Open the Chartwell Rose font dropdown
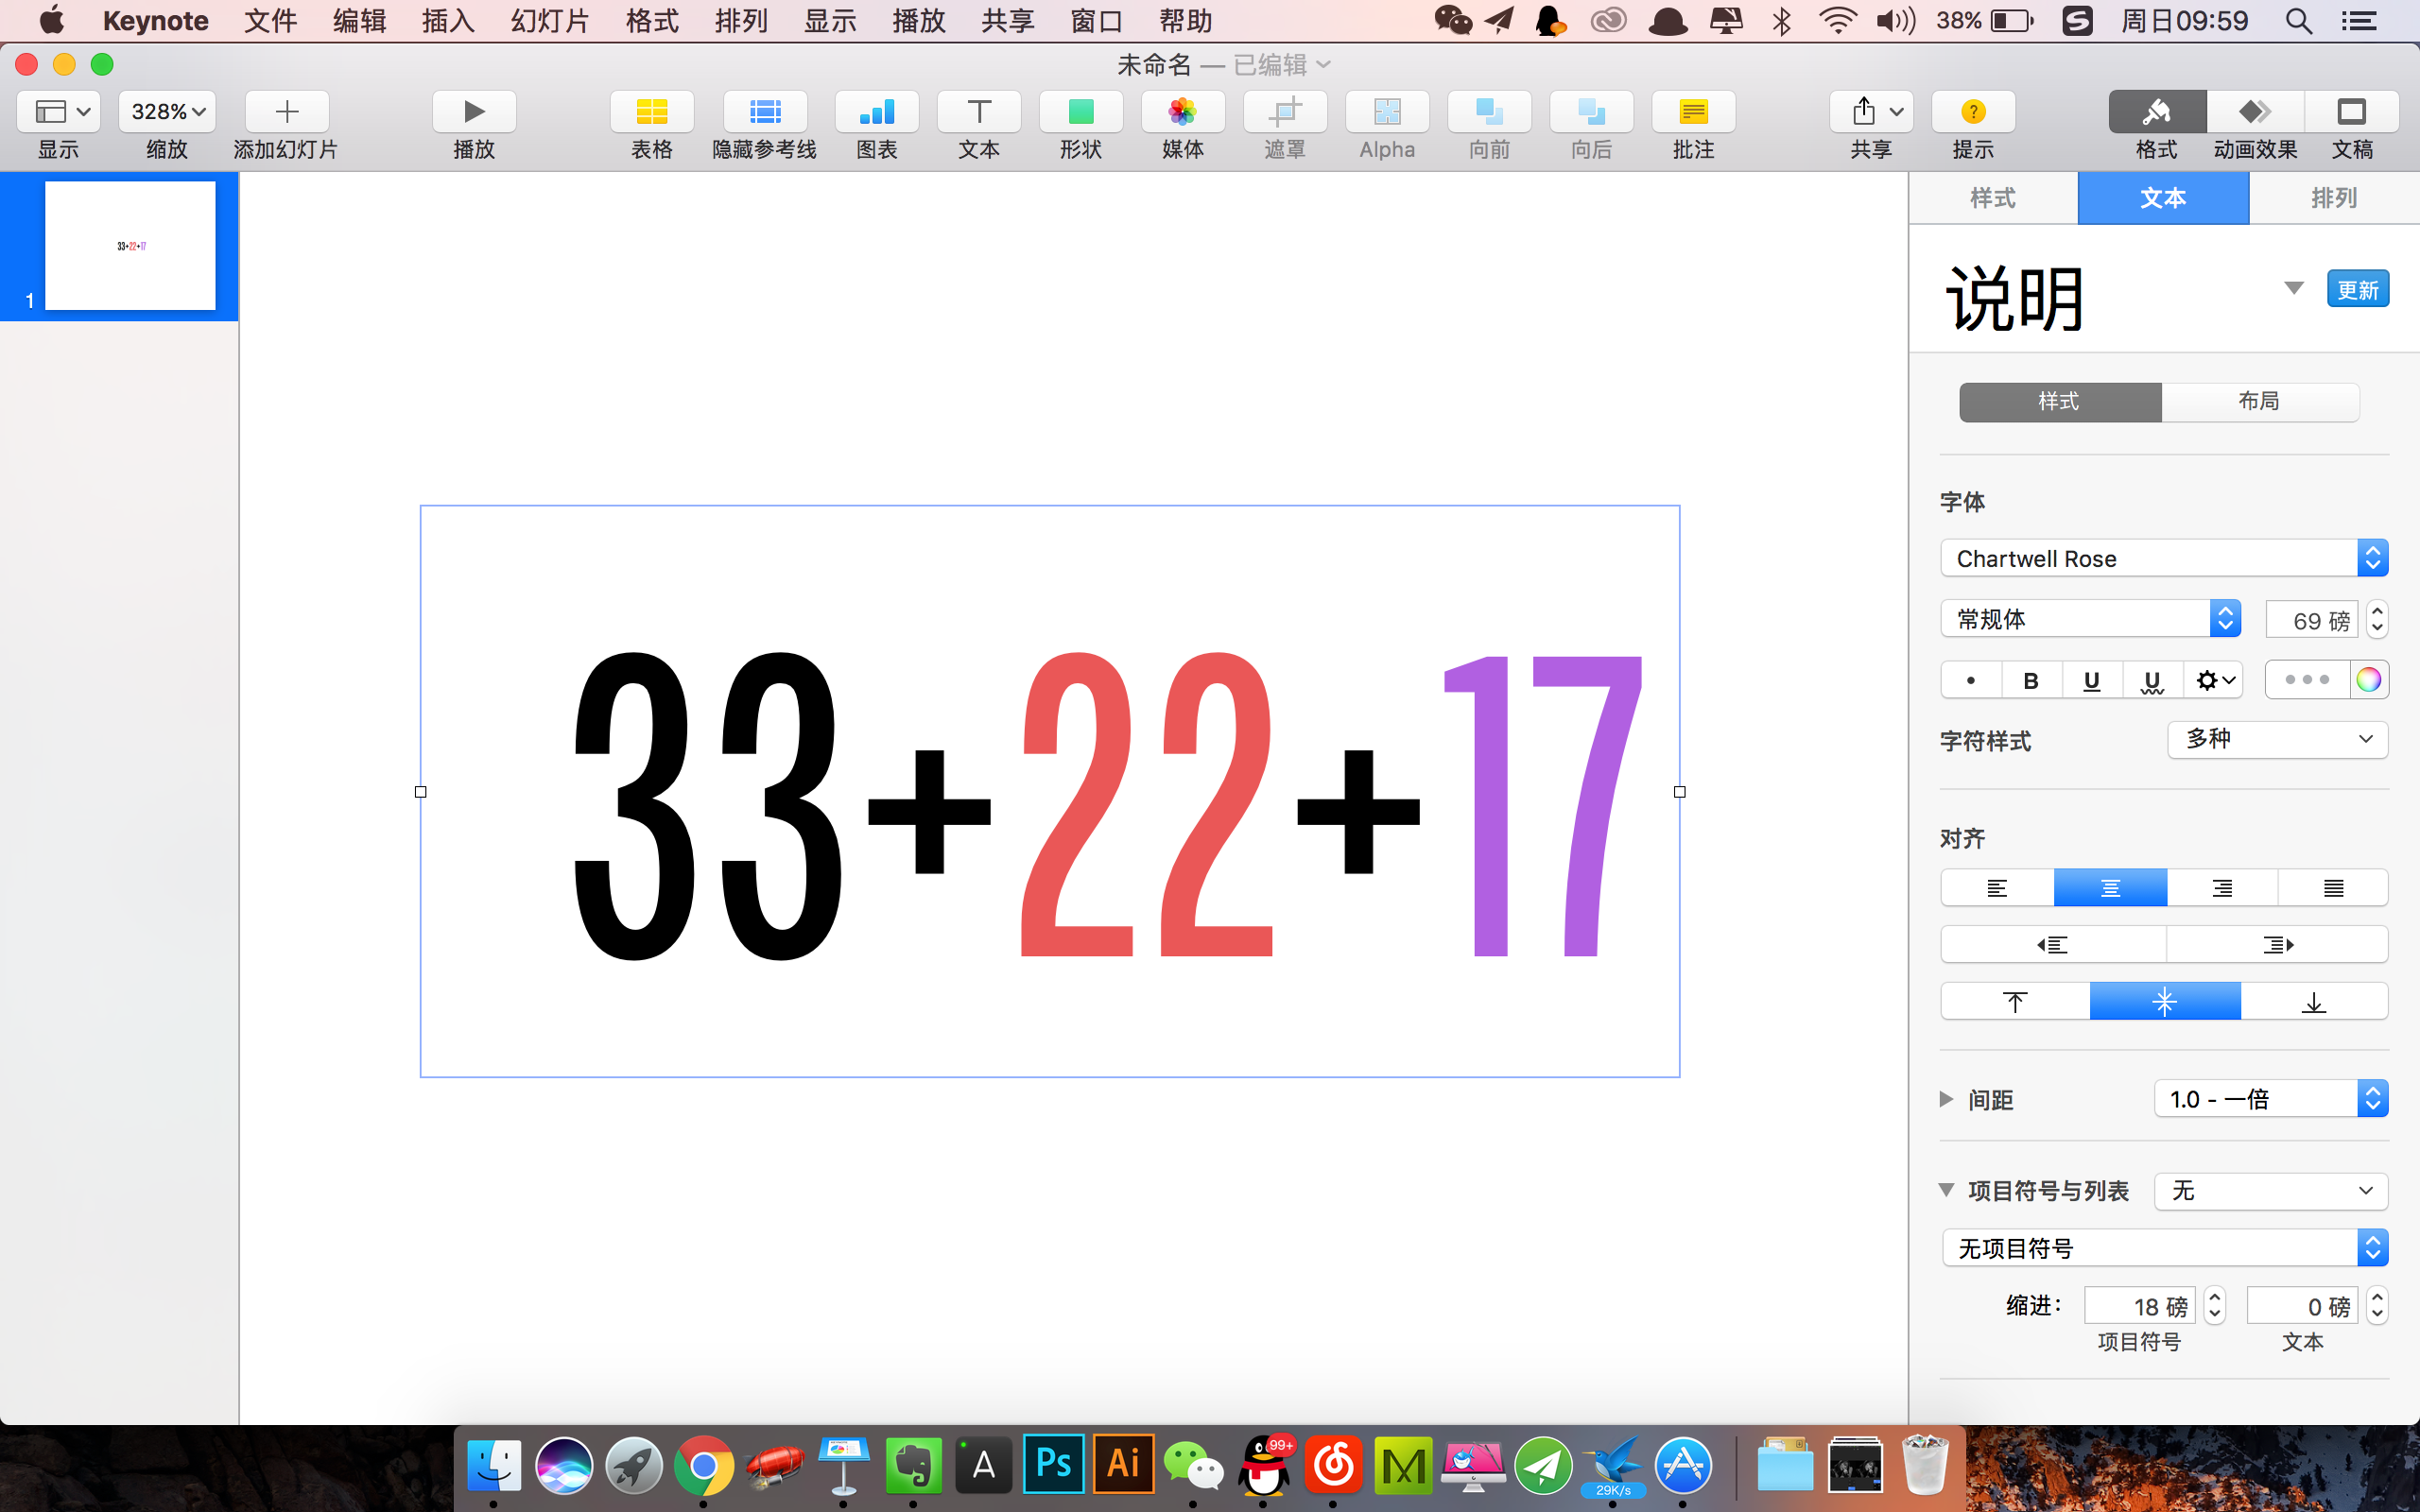 2163,559
